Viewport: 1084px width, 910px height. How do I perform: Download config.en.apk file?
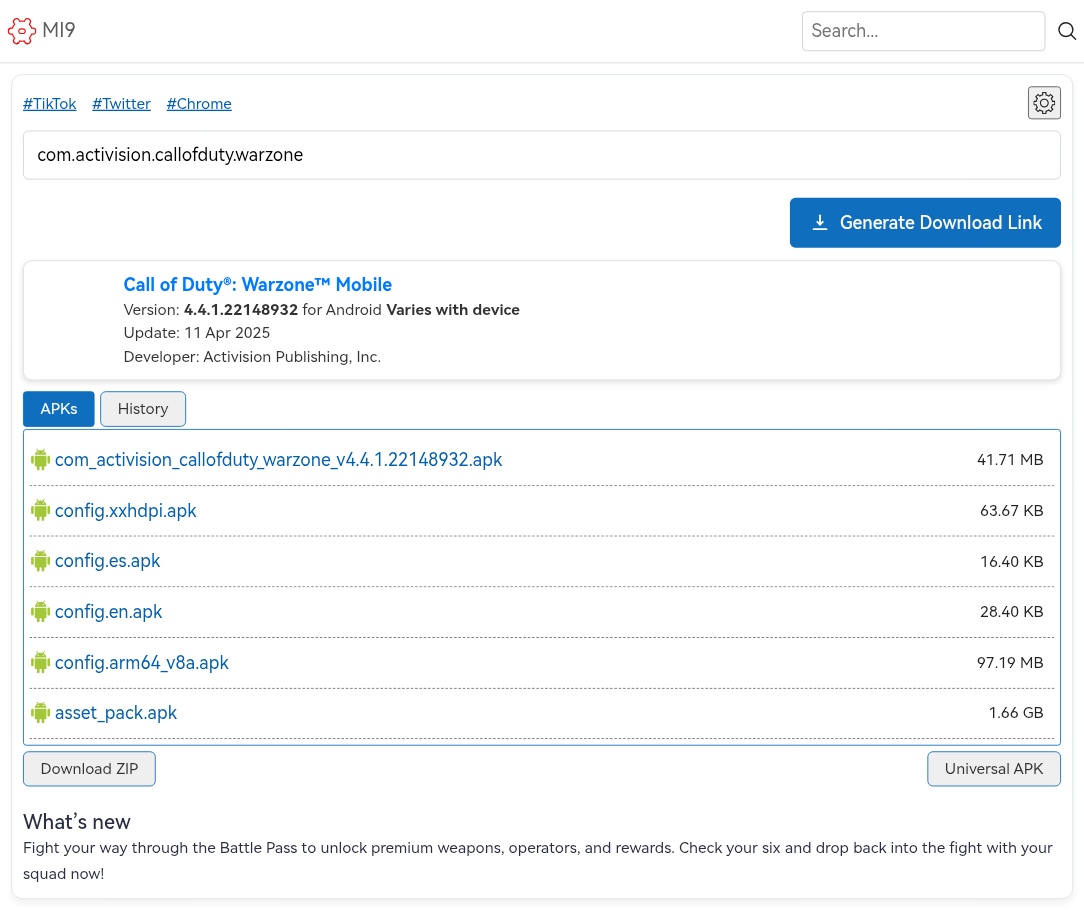(x=109, y=611)
